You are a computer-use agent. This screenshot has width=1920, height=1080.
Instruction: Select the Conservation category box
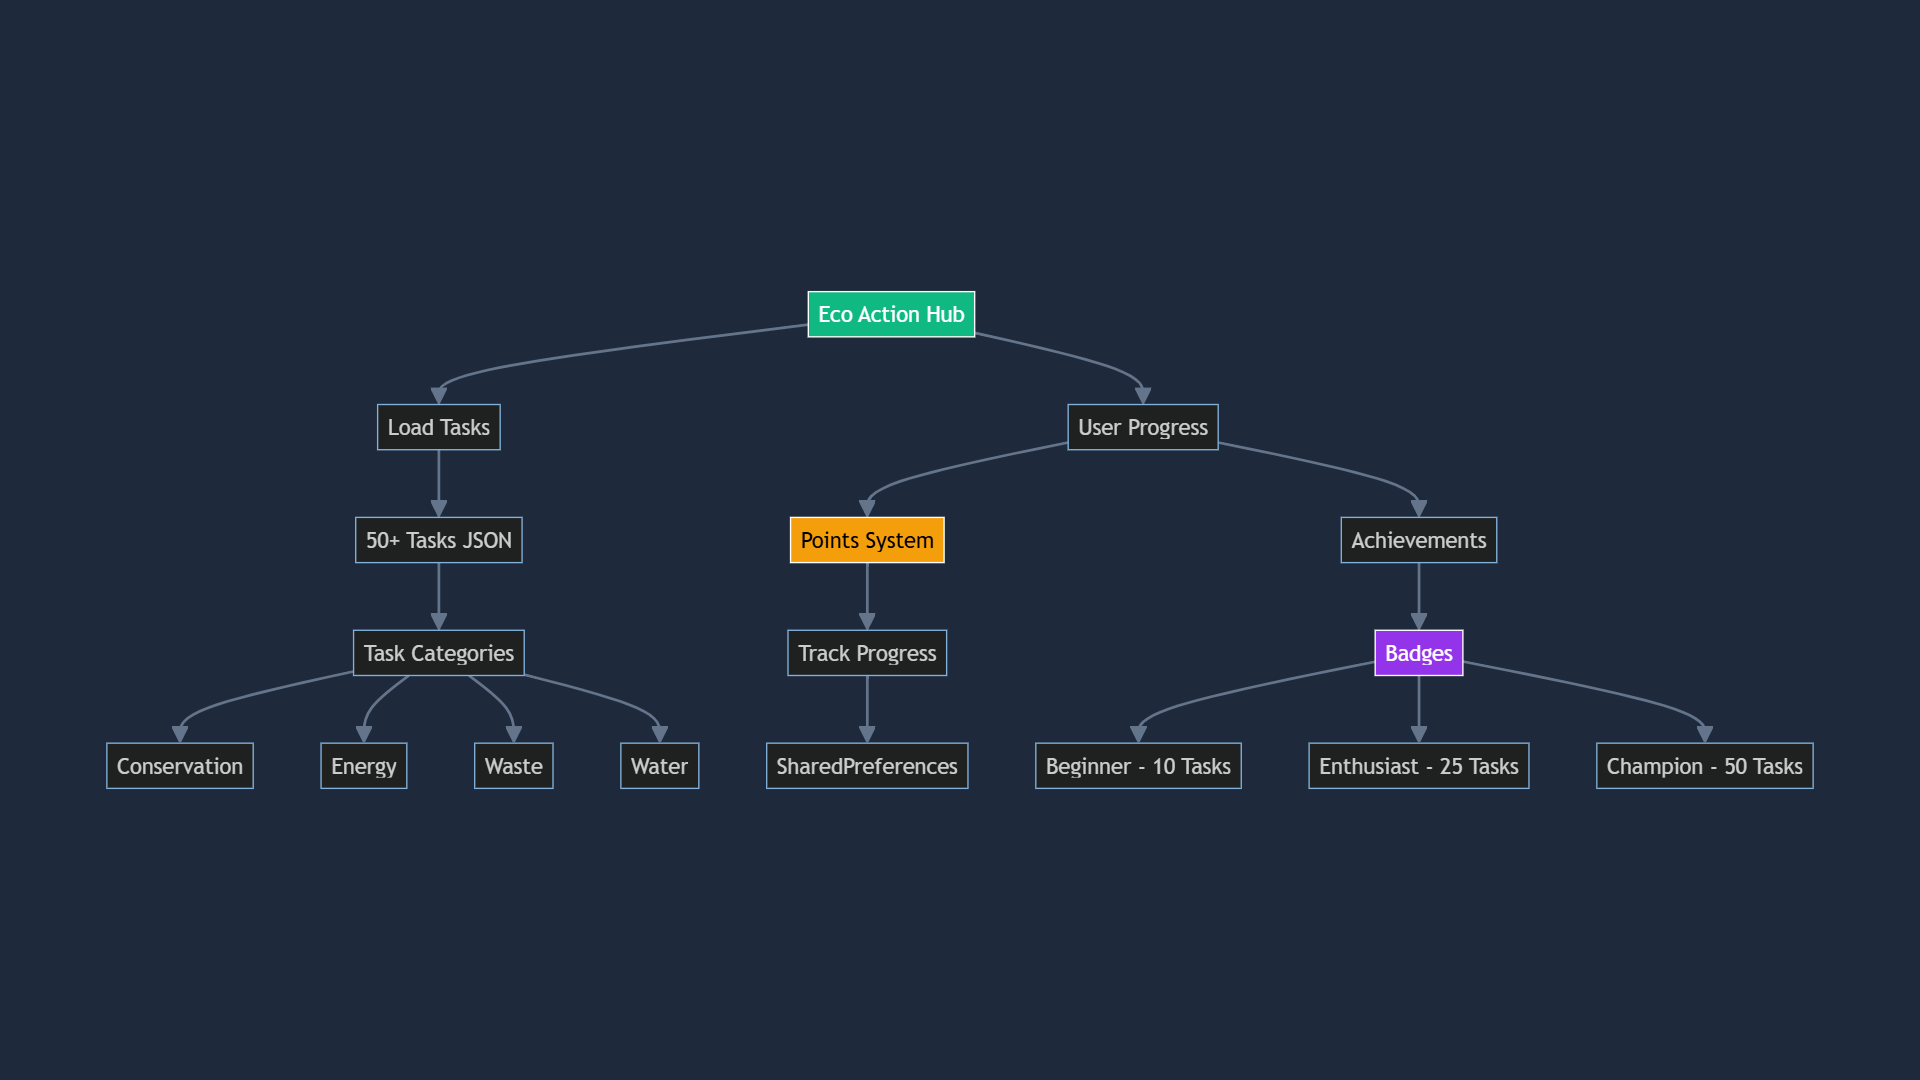click(180, 766)
